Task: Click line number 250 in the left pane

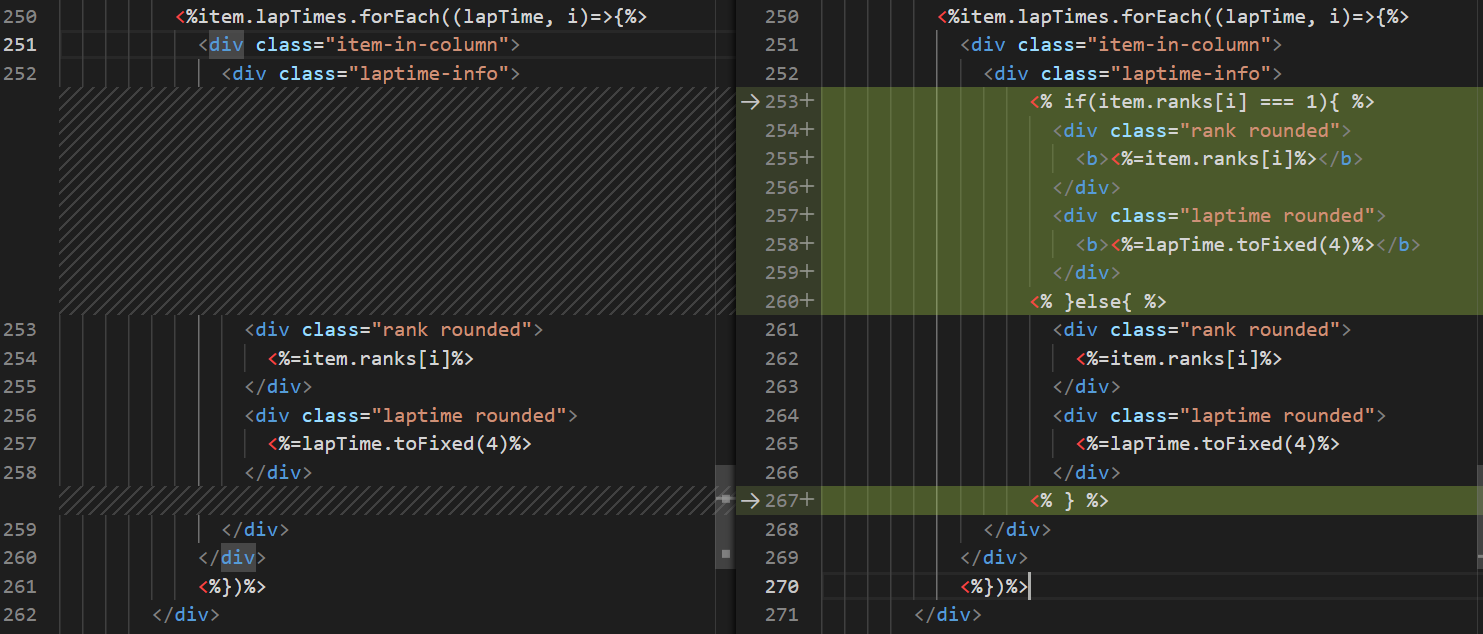Action: tap(21, 16)
